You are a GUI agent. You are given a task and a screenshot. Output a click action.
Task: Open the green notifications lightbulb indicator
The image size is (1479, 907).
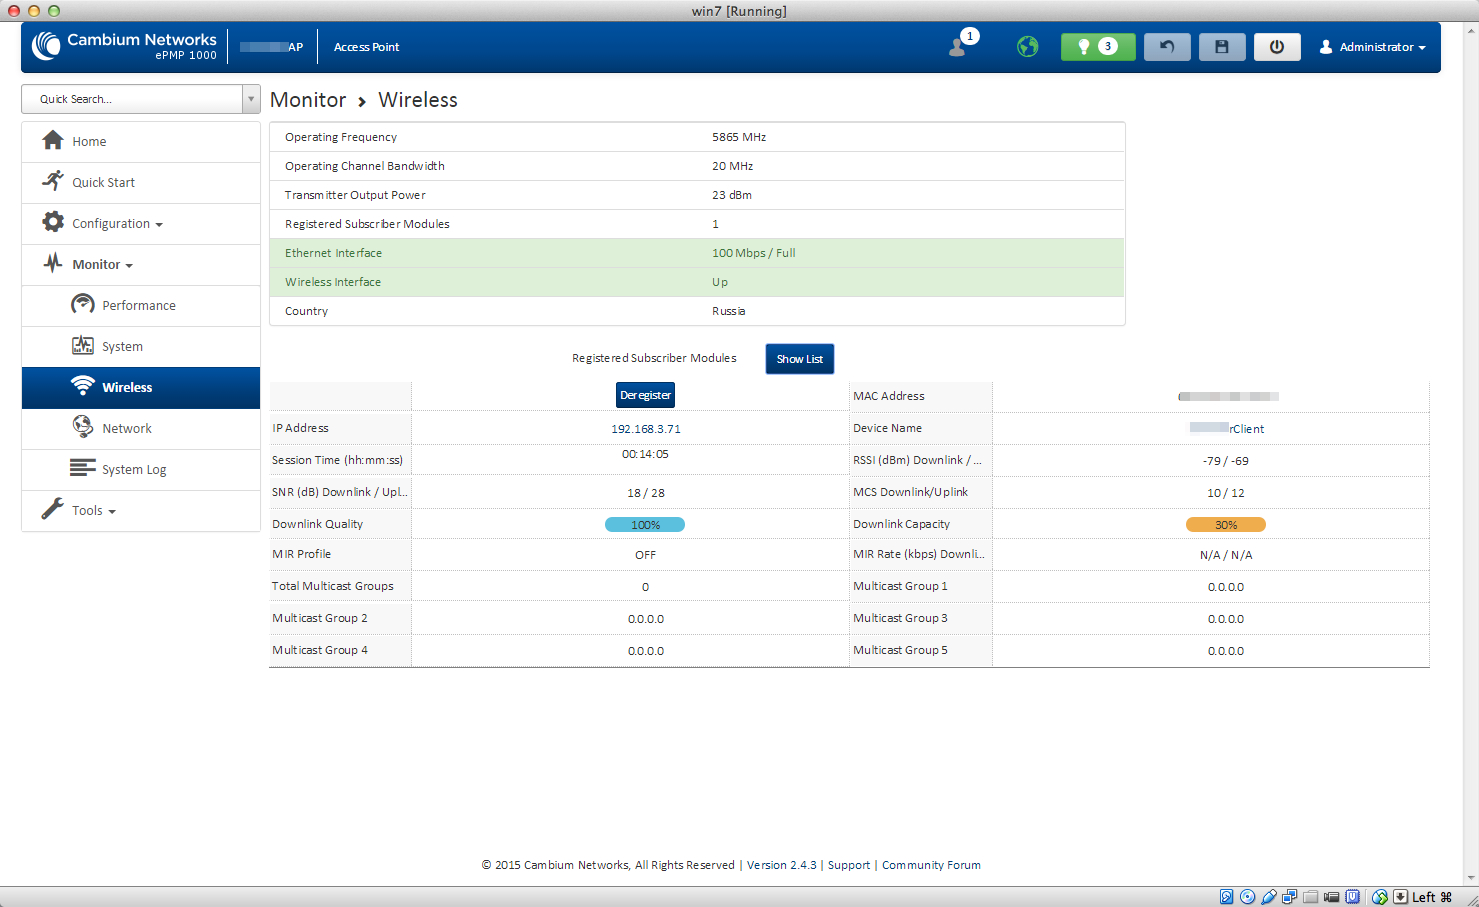pos(1097,47)
